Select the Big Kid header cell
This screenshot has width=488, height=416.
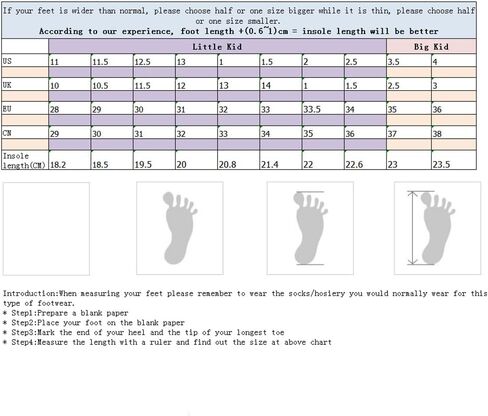(x=431, y=46)
